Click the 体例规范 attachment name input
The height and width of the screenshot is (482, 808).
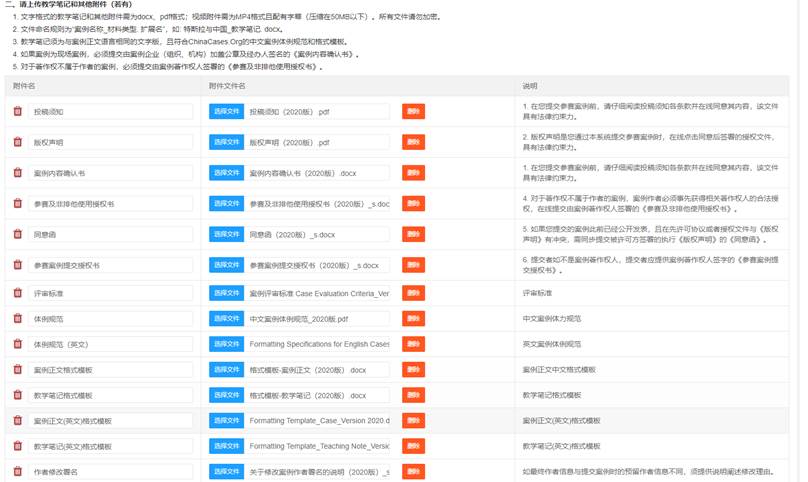point(110,319)
